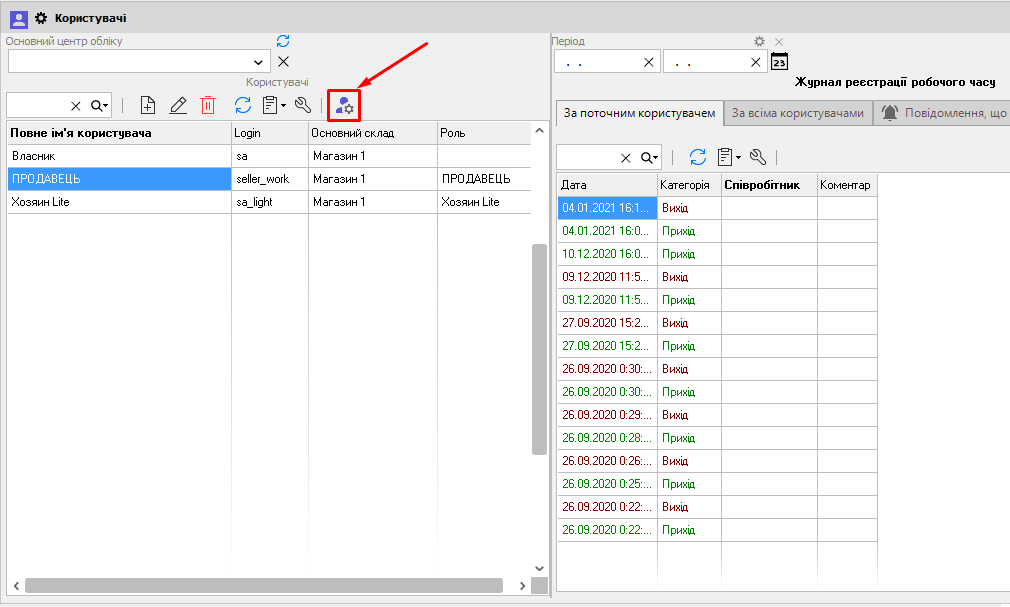Clear the main accounting center field
This screenshot has height=607, width=1010.
click(x=283, y=62)
